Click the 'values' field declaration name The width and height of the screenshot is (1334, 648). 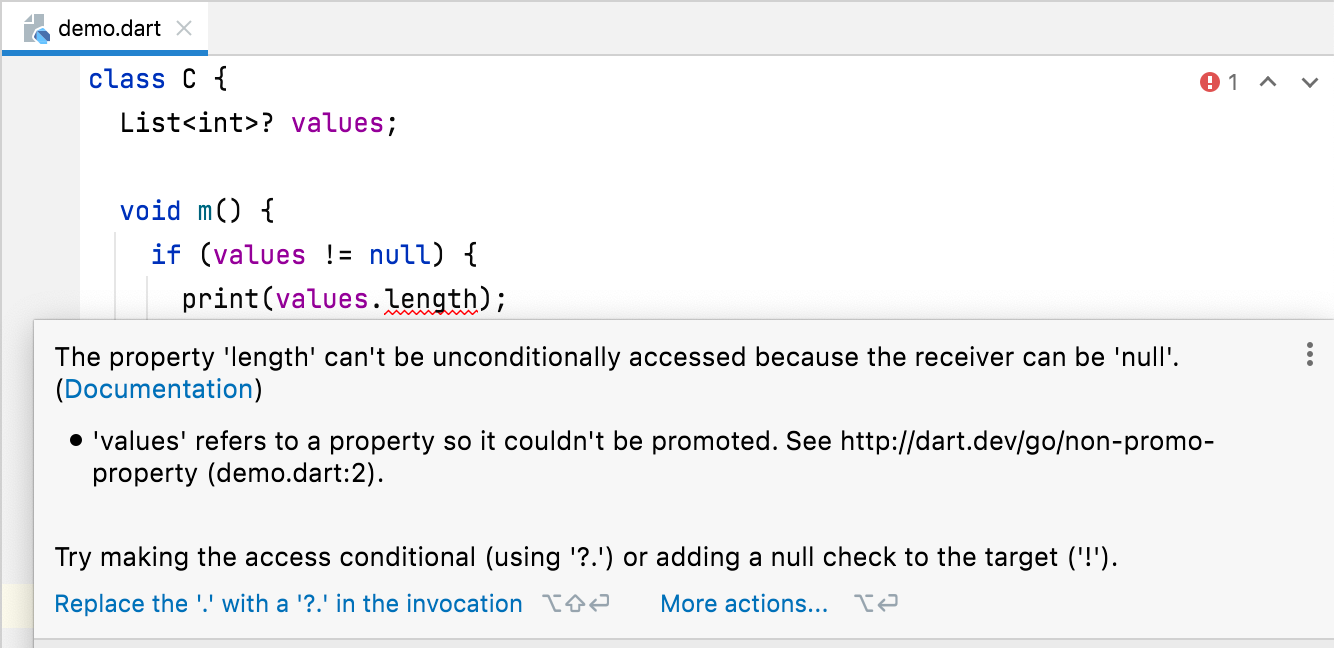(x=337, y=123)
